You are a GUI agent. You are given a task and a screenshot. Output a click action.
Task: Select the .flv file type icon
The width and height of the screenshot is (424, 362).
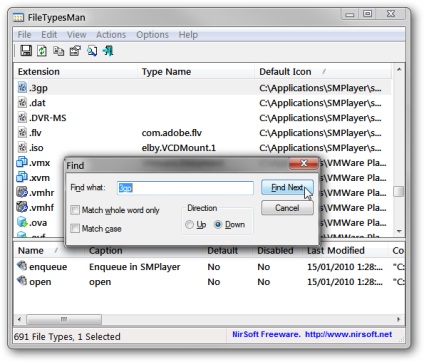(22, 133)
